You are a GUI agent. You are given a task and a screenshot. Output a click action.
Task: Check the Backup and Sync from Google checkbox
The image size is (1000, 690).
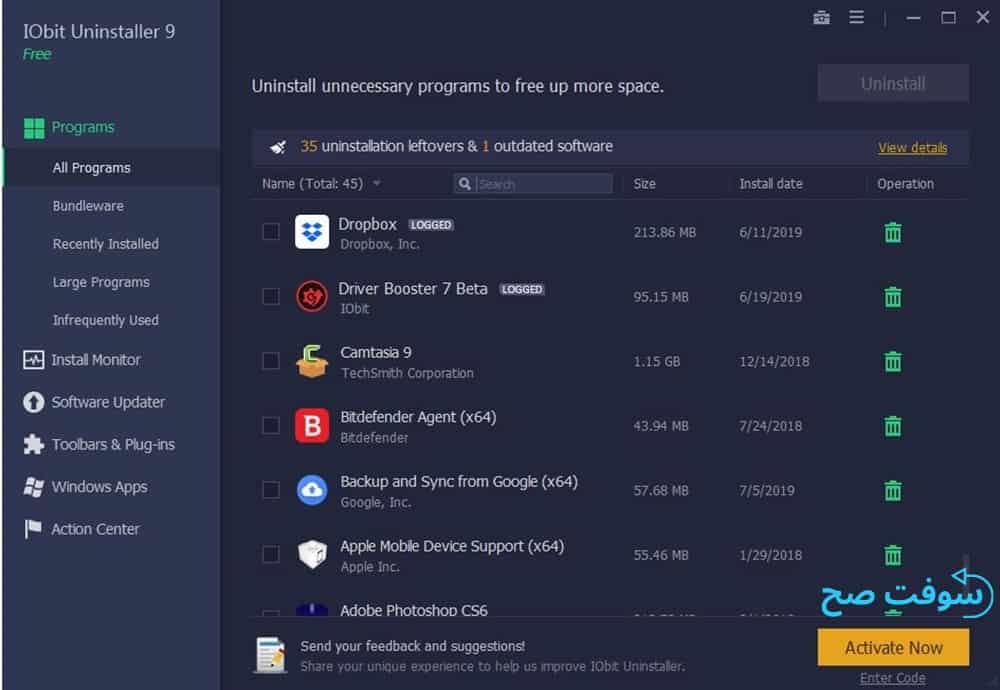(x=271, y=490)
